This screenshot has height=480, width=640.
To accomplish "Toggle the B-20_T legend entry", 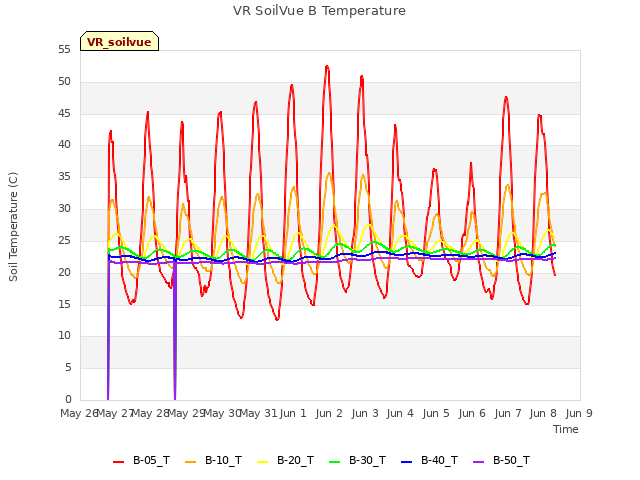I will 285,460.
